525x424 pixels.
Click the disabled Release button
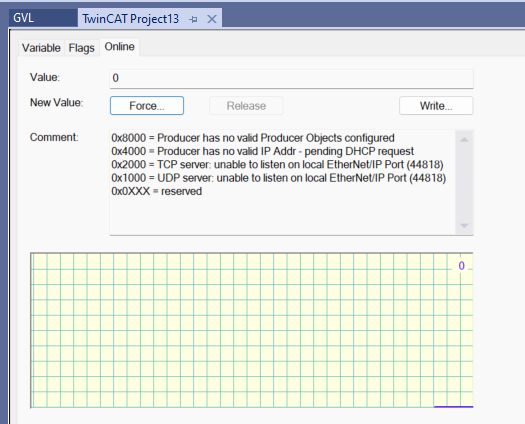click(x=246, y=105)
